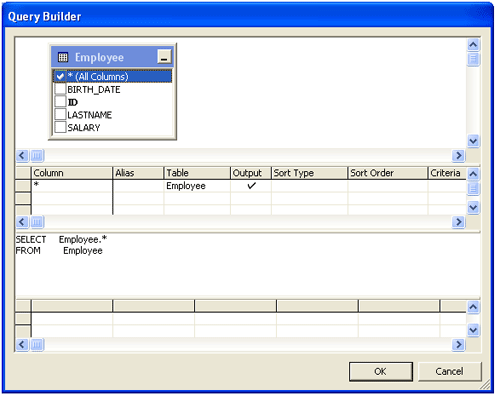Click the Sort Type column header
The width and height of the screenshot is (500, 396).
coord(310,173)
